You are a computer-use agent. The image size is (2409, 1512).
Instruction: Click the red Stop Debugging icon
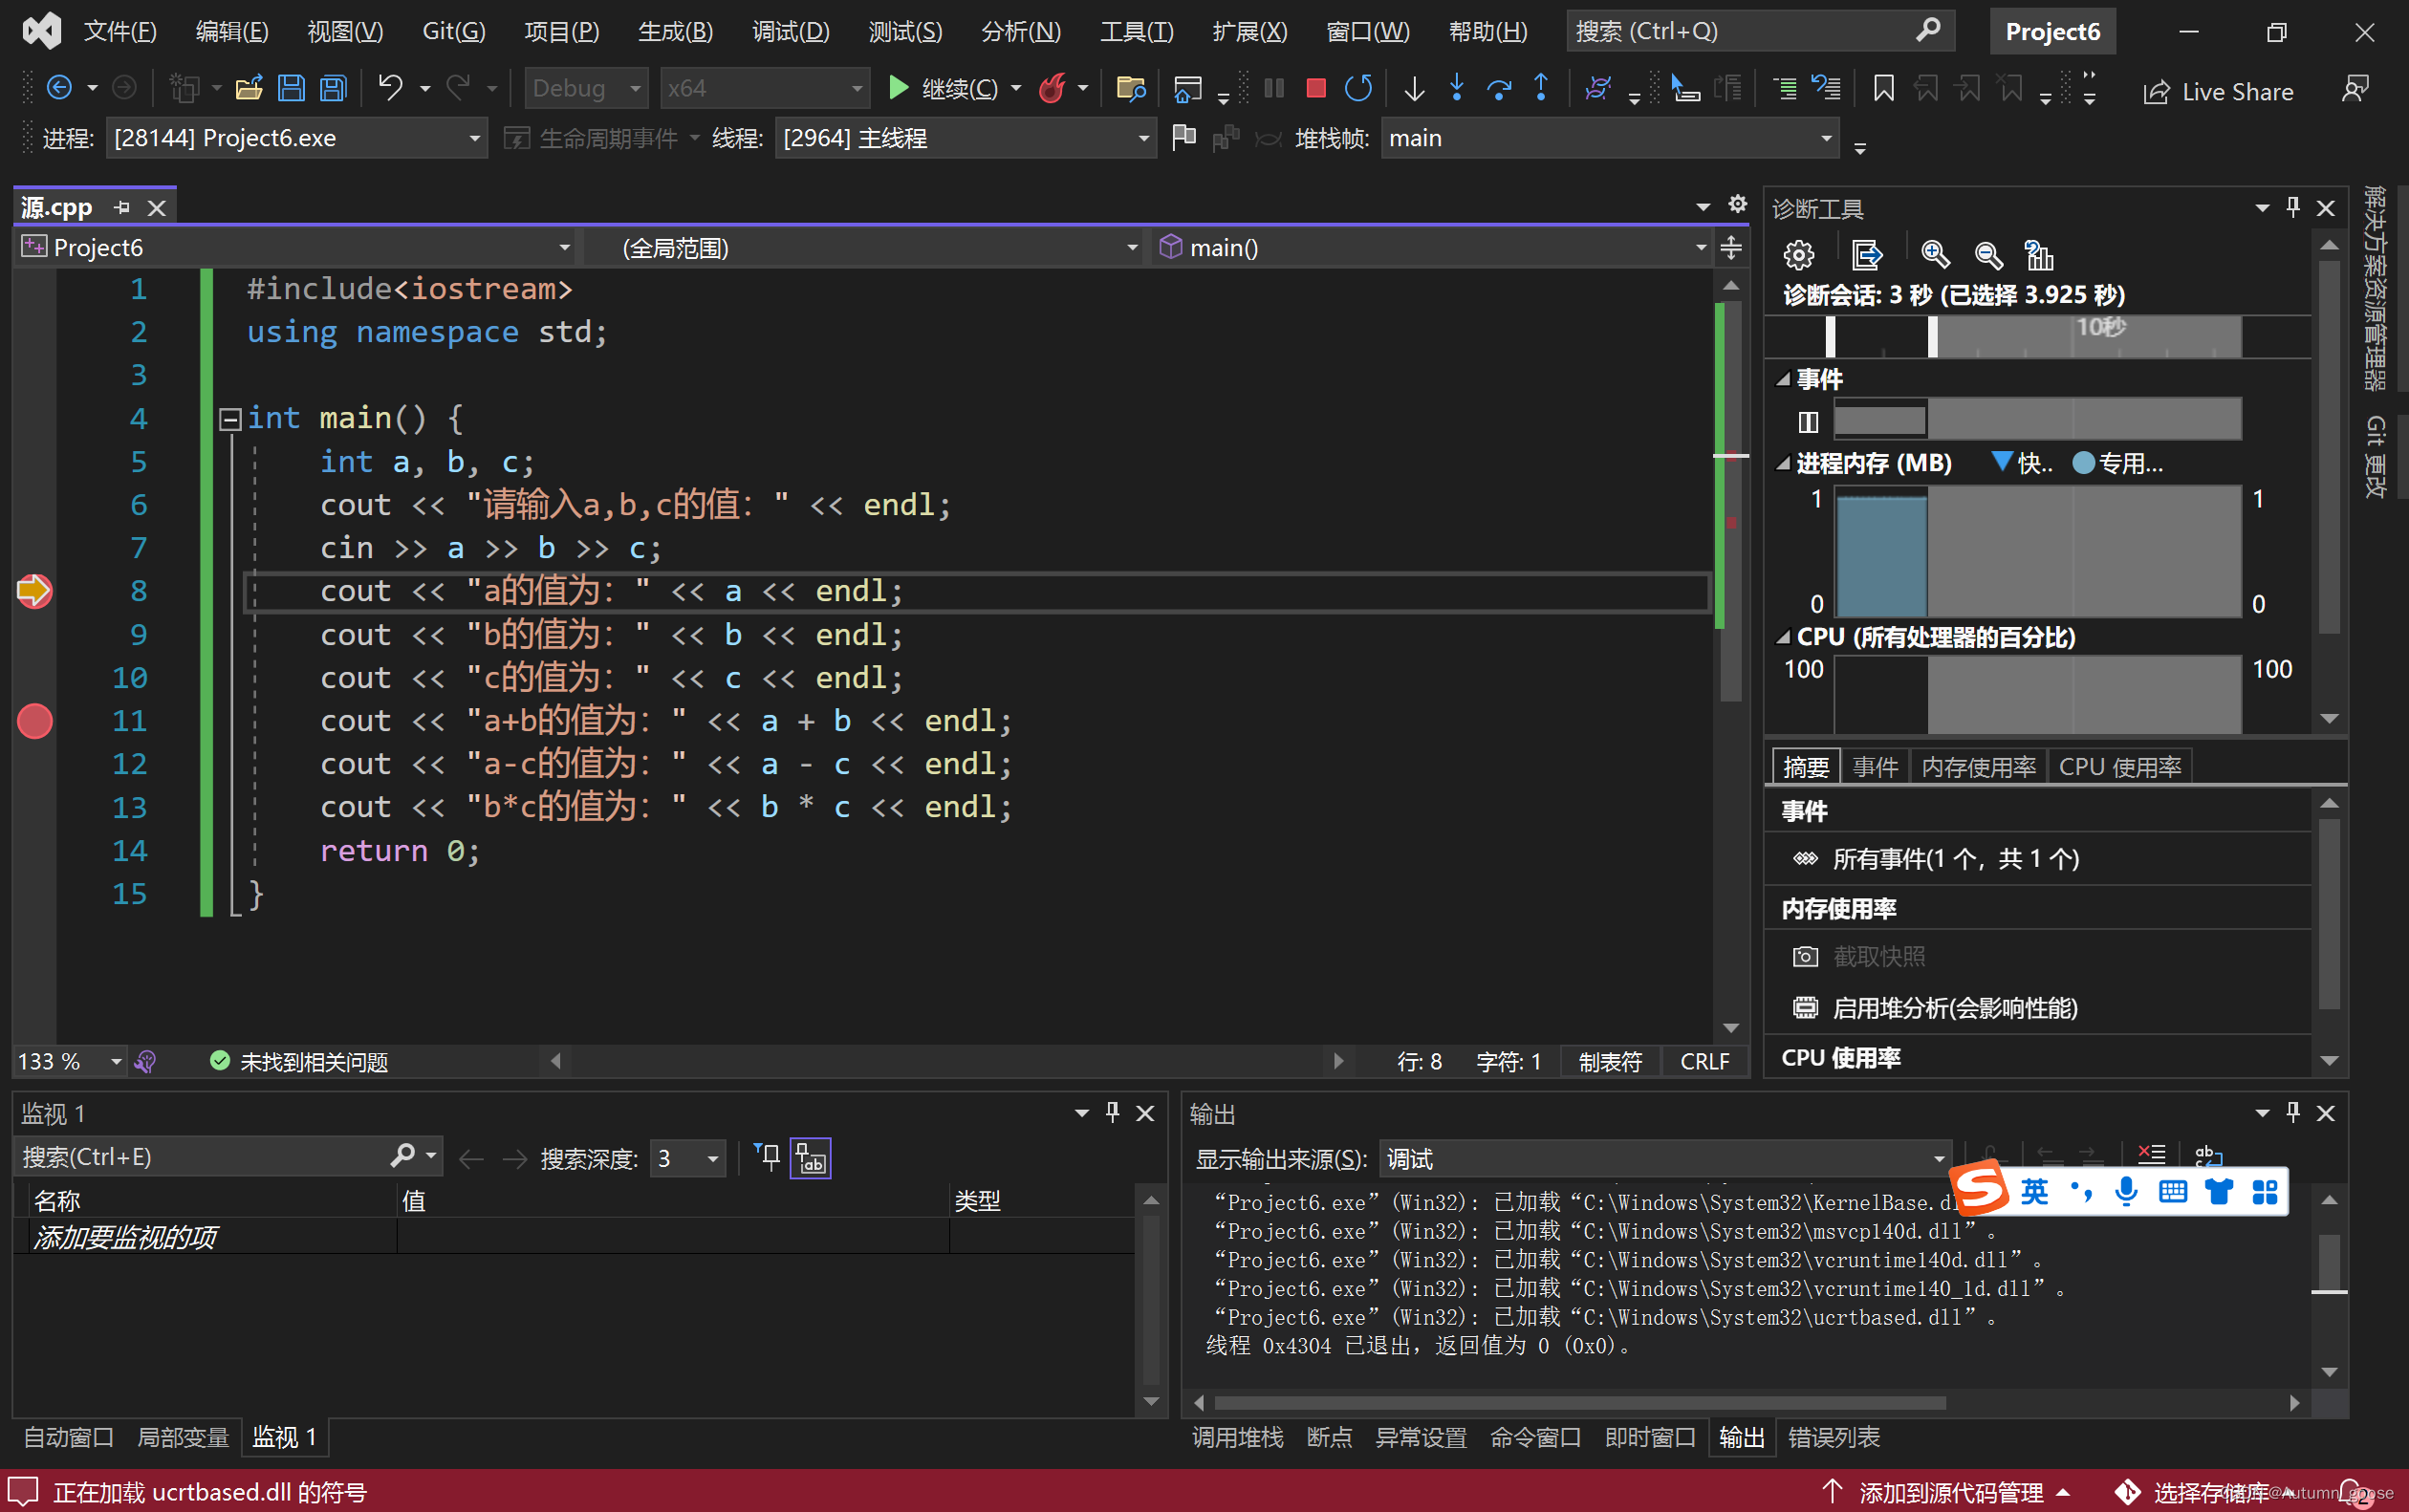(x=1315, y=89)
